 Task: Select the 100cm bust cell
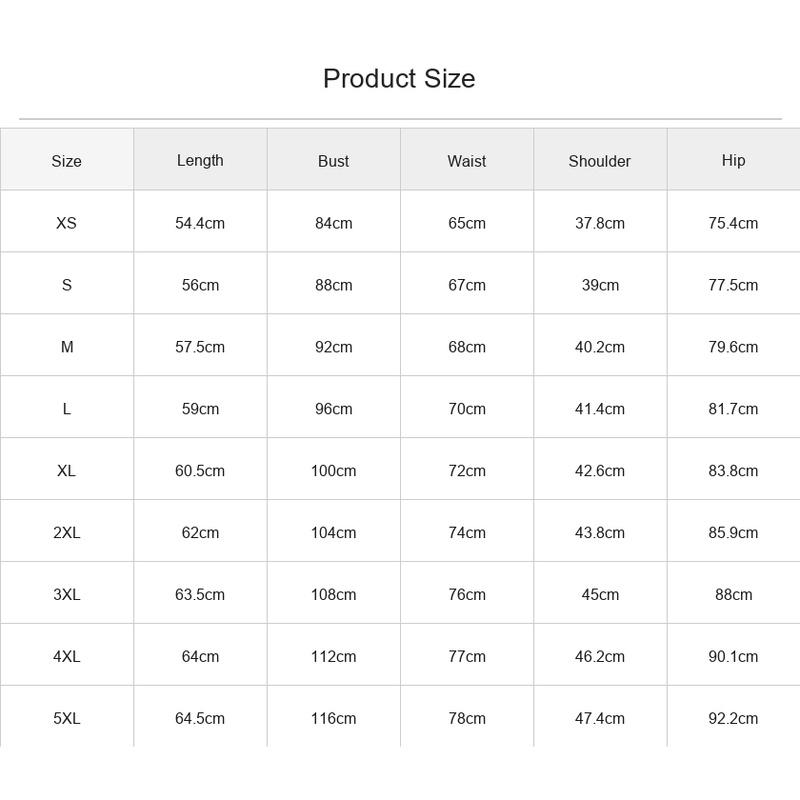coord(333,470)
